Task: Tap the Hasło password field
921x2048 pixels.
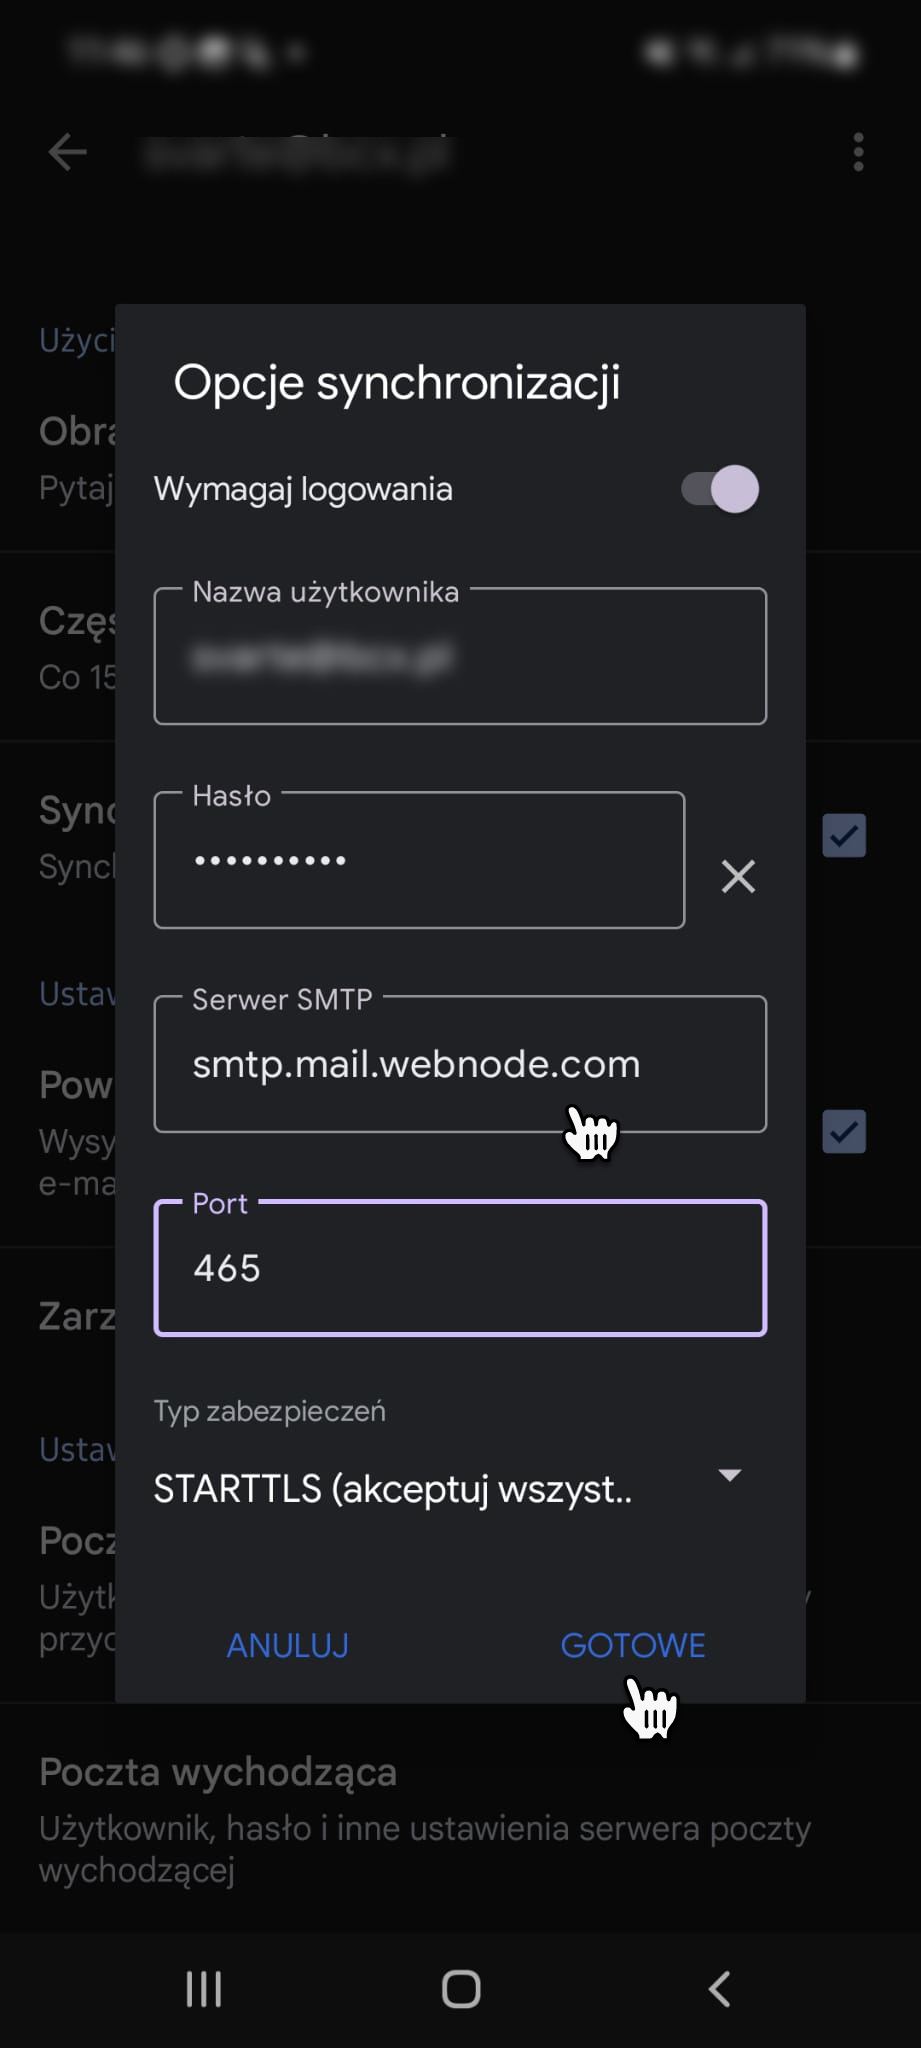Action: [x=419, y=861]
